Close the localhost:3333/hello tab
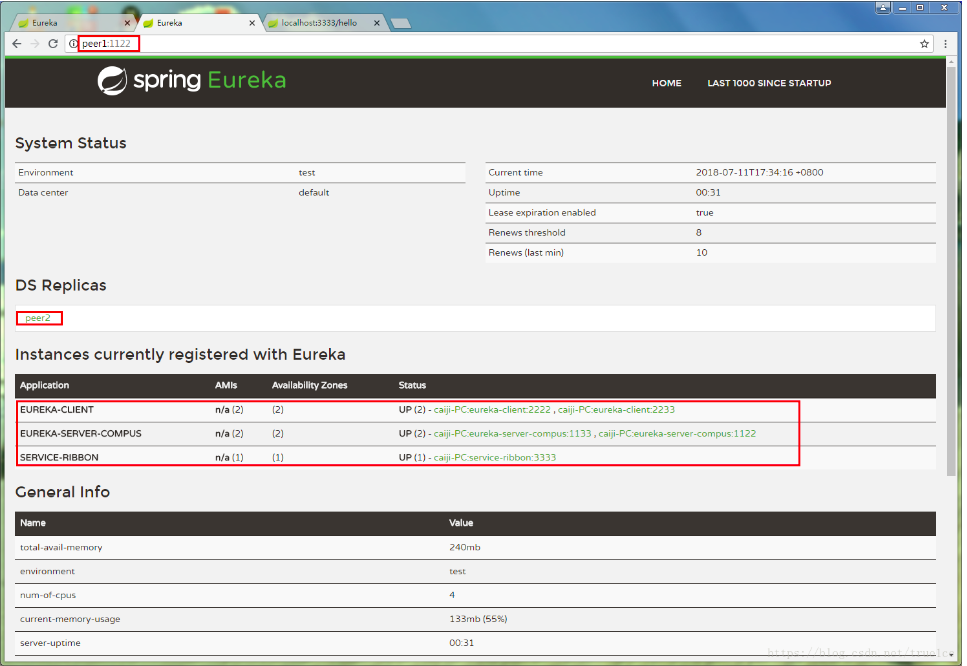 (377, 23)
